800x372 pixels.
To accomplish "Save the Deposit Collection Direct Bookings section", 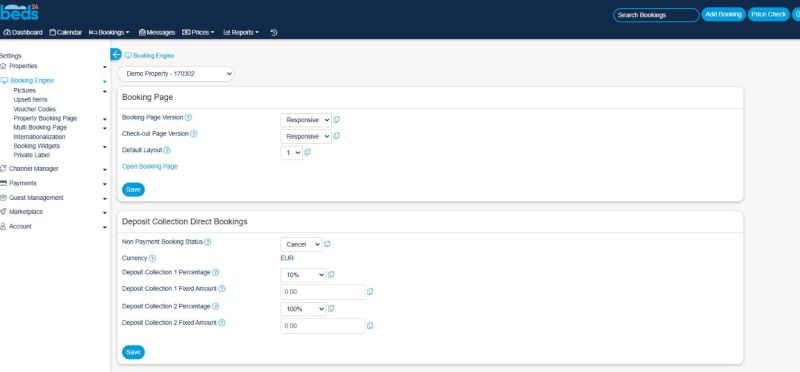I will pos(133,352).
